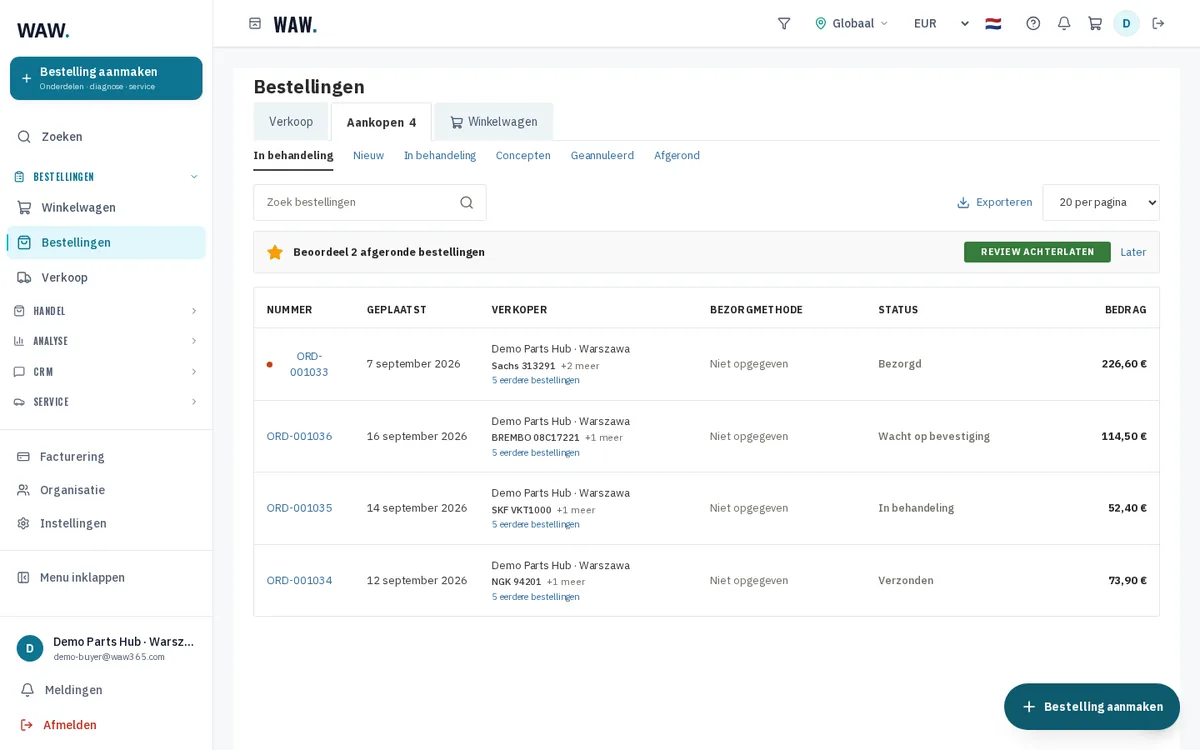Screen dimensions: 1200x750
Task: Click demo-buyer@waw365.com account text
Action: point(109,657)
